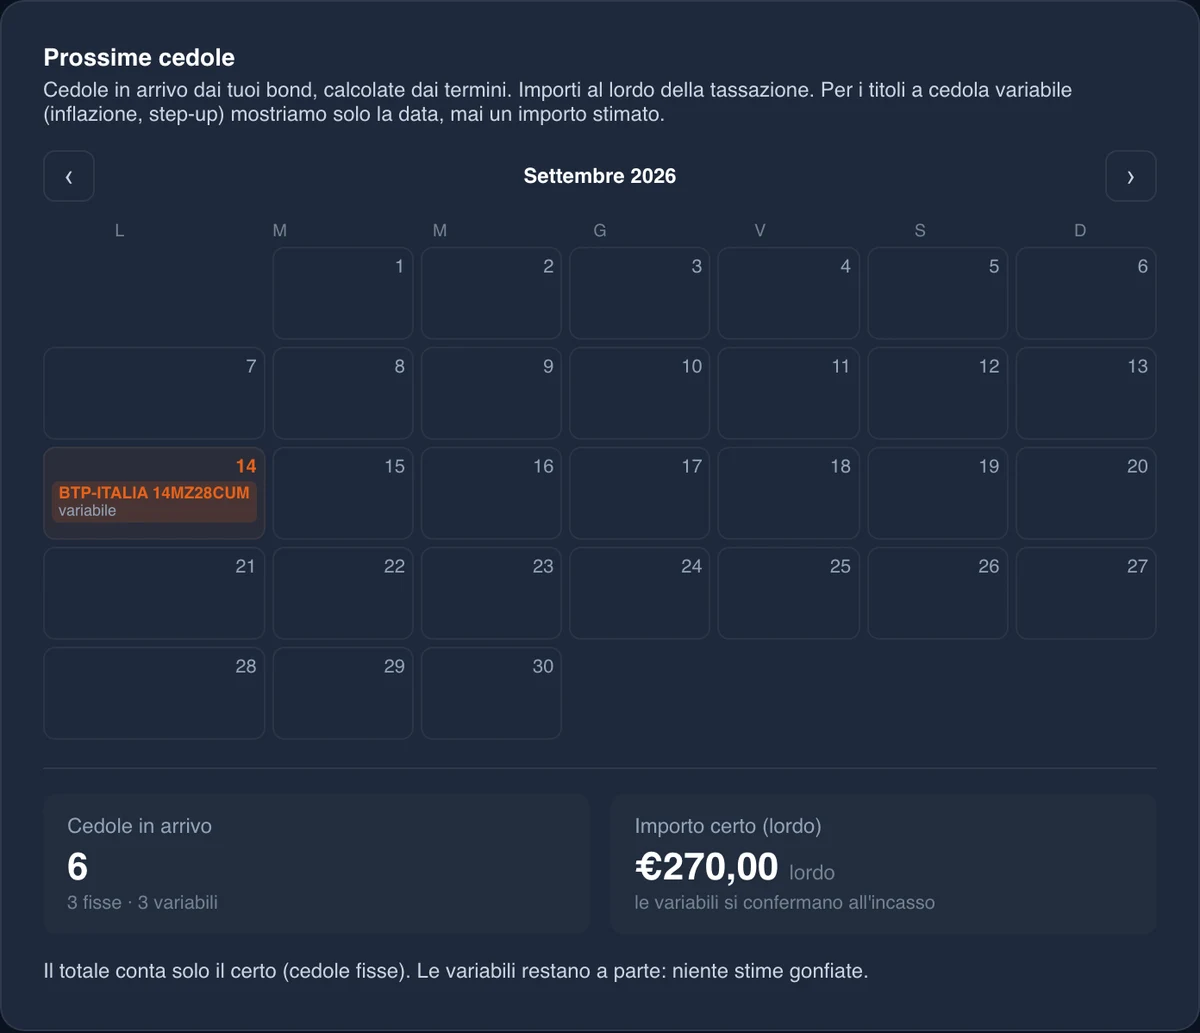Select day 16 in the calendar

[x=491, y=493]
